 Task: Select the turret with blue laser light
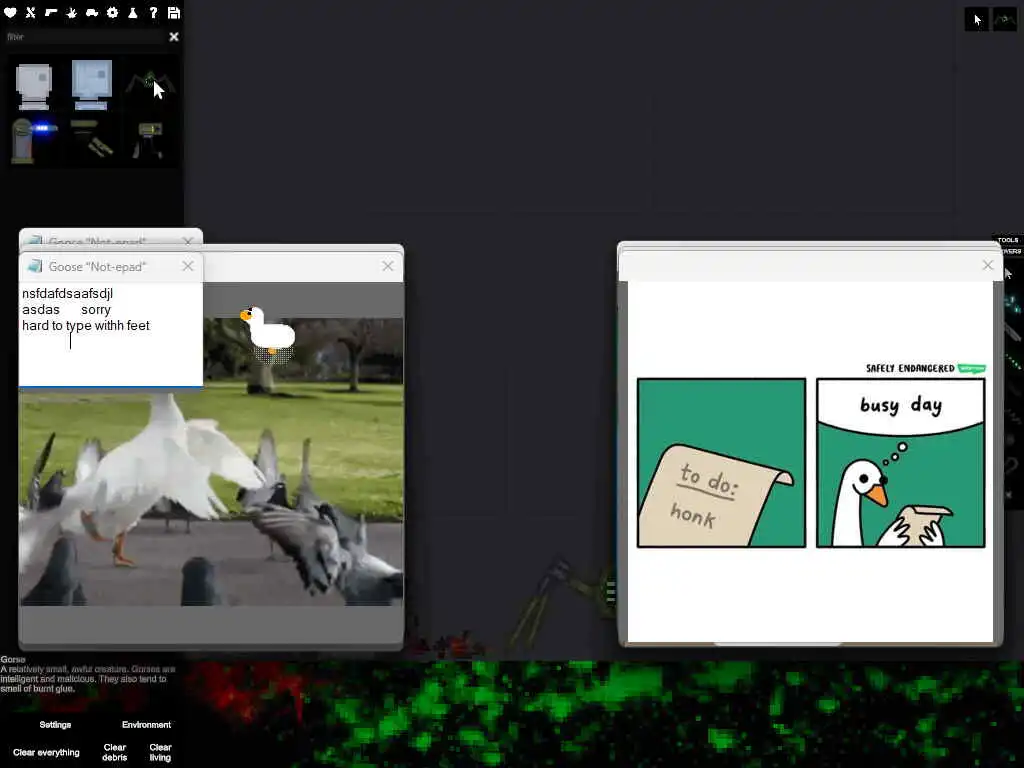point(33,140)
